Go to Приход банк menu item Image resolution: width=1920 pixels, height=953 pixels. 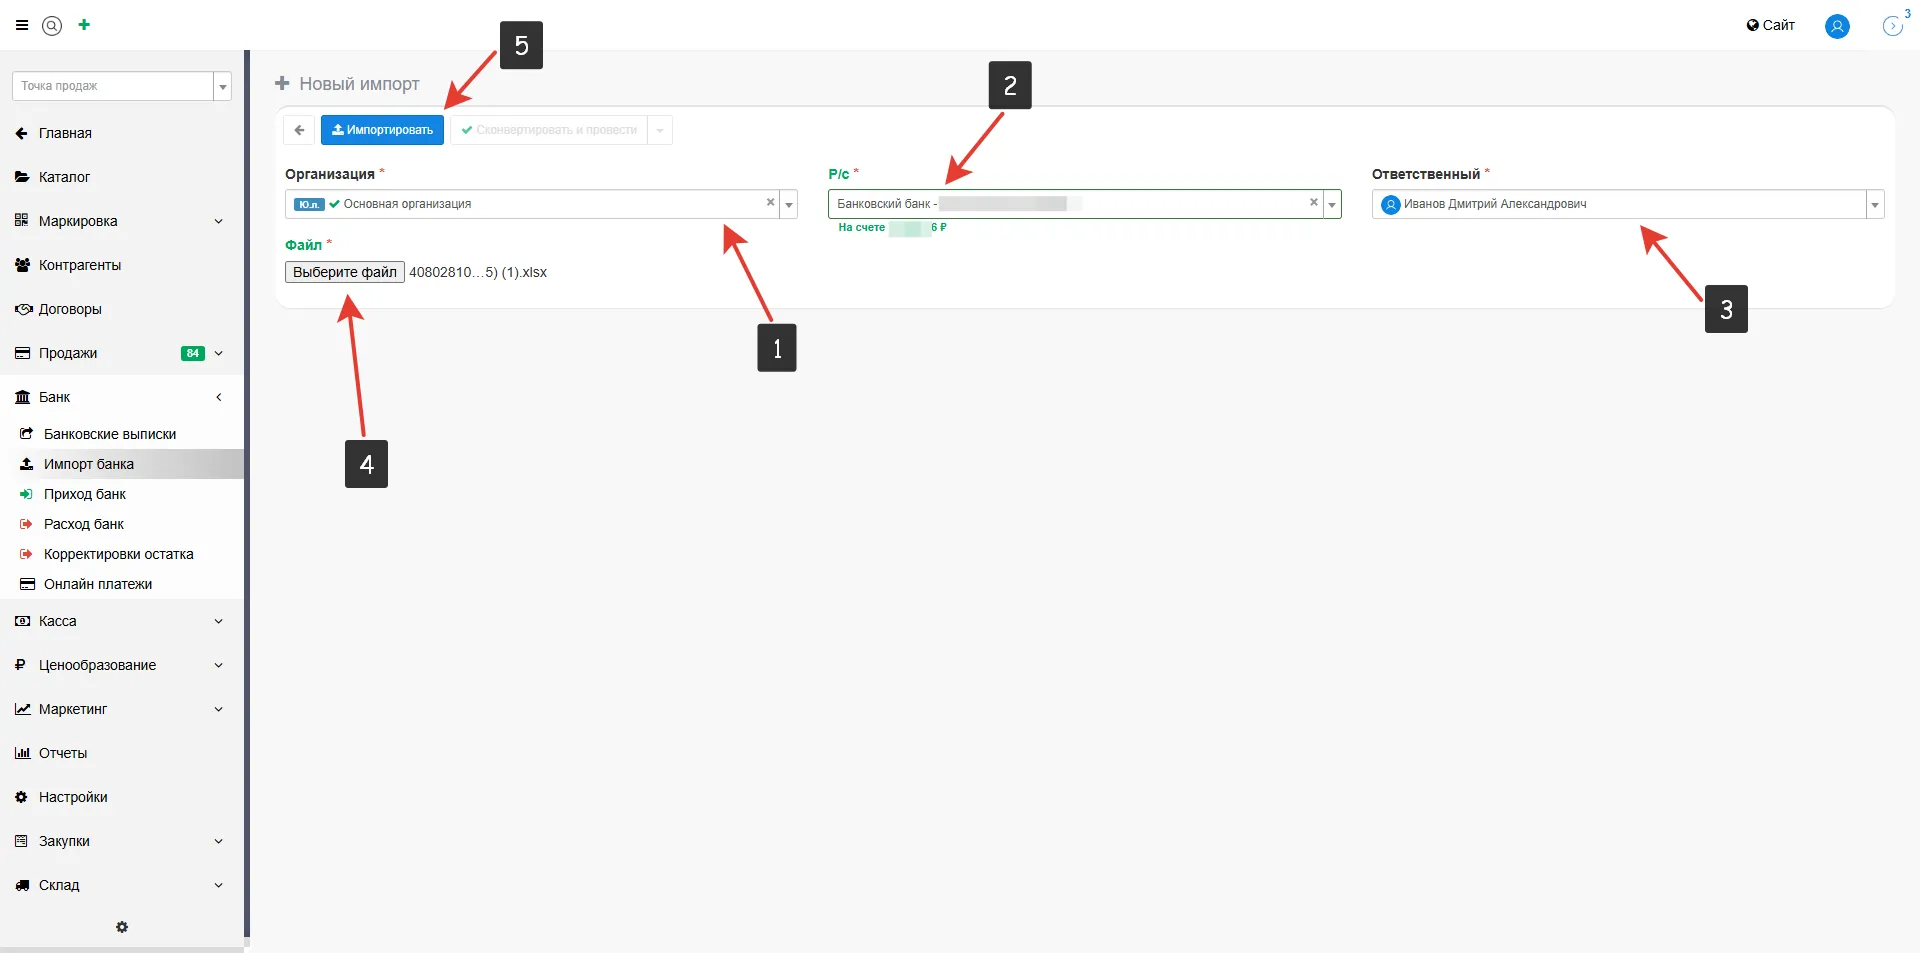click(85, 494)
